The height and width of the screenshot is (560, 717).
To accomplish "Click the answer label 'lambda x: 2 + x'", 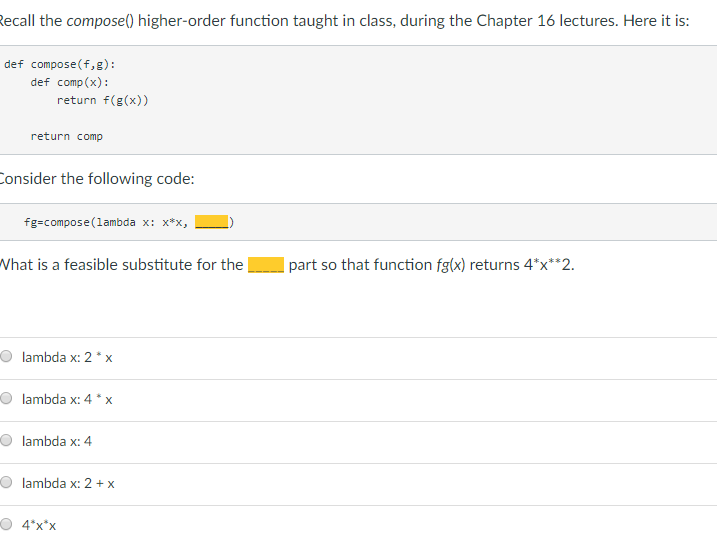I will click(x=68, y=483).
